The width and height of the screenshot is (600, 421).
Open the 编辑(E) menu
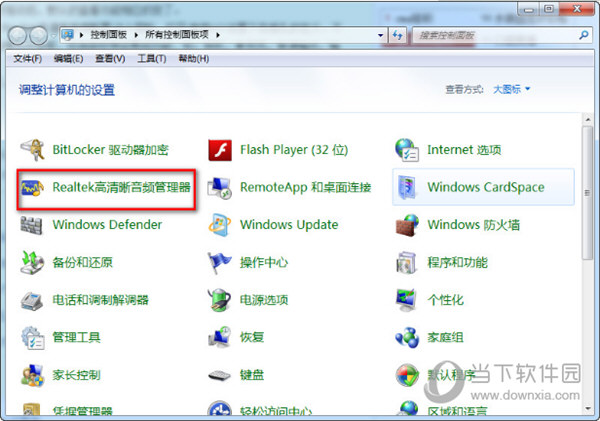pyautogui.click(x=68, y=59)
